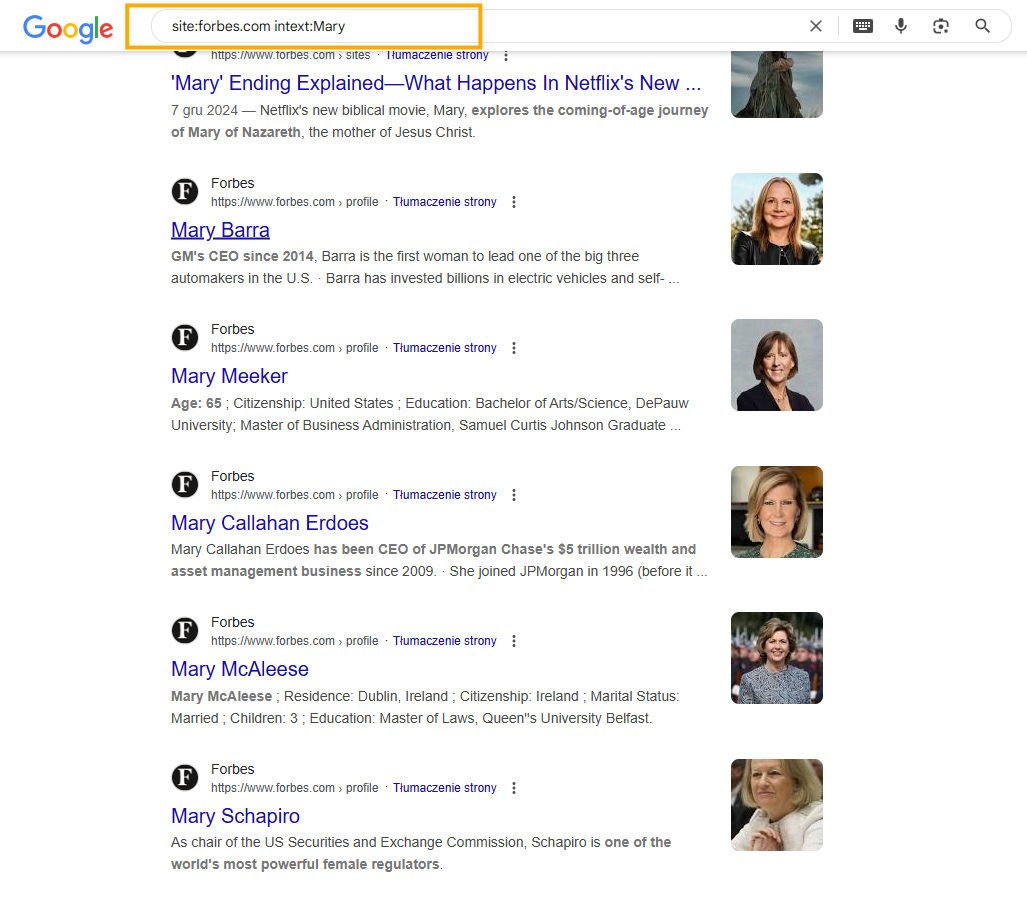This screenshot has height=902, width=1027.
Task: Open Mary Barra portrait thumbnail
Action: click(x=777, y=219)
